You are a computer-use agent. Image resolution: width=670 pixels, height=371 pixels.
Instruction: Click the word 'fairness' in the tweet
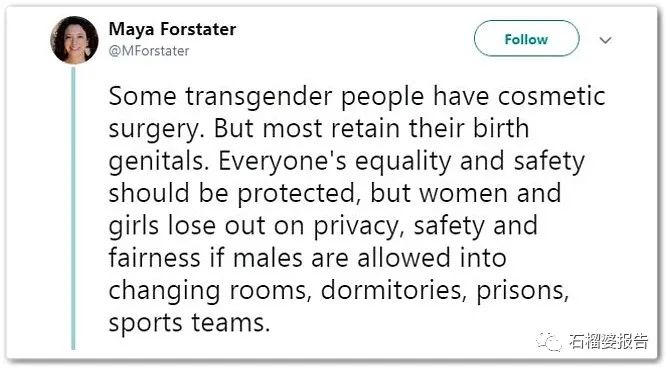pyautogui.click(x=154, y=258)
